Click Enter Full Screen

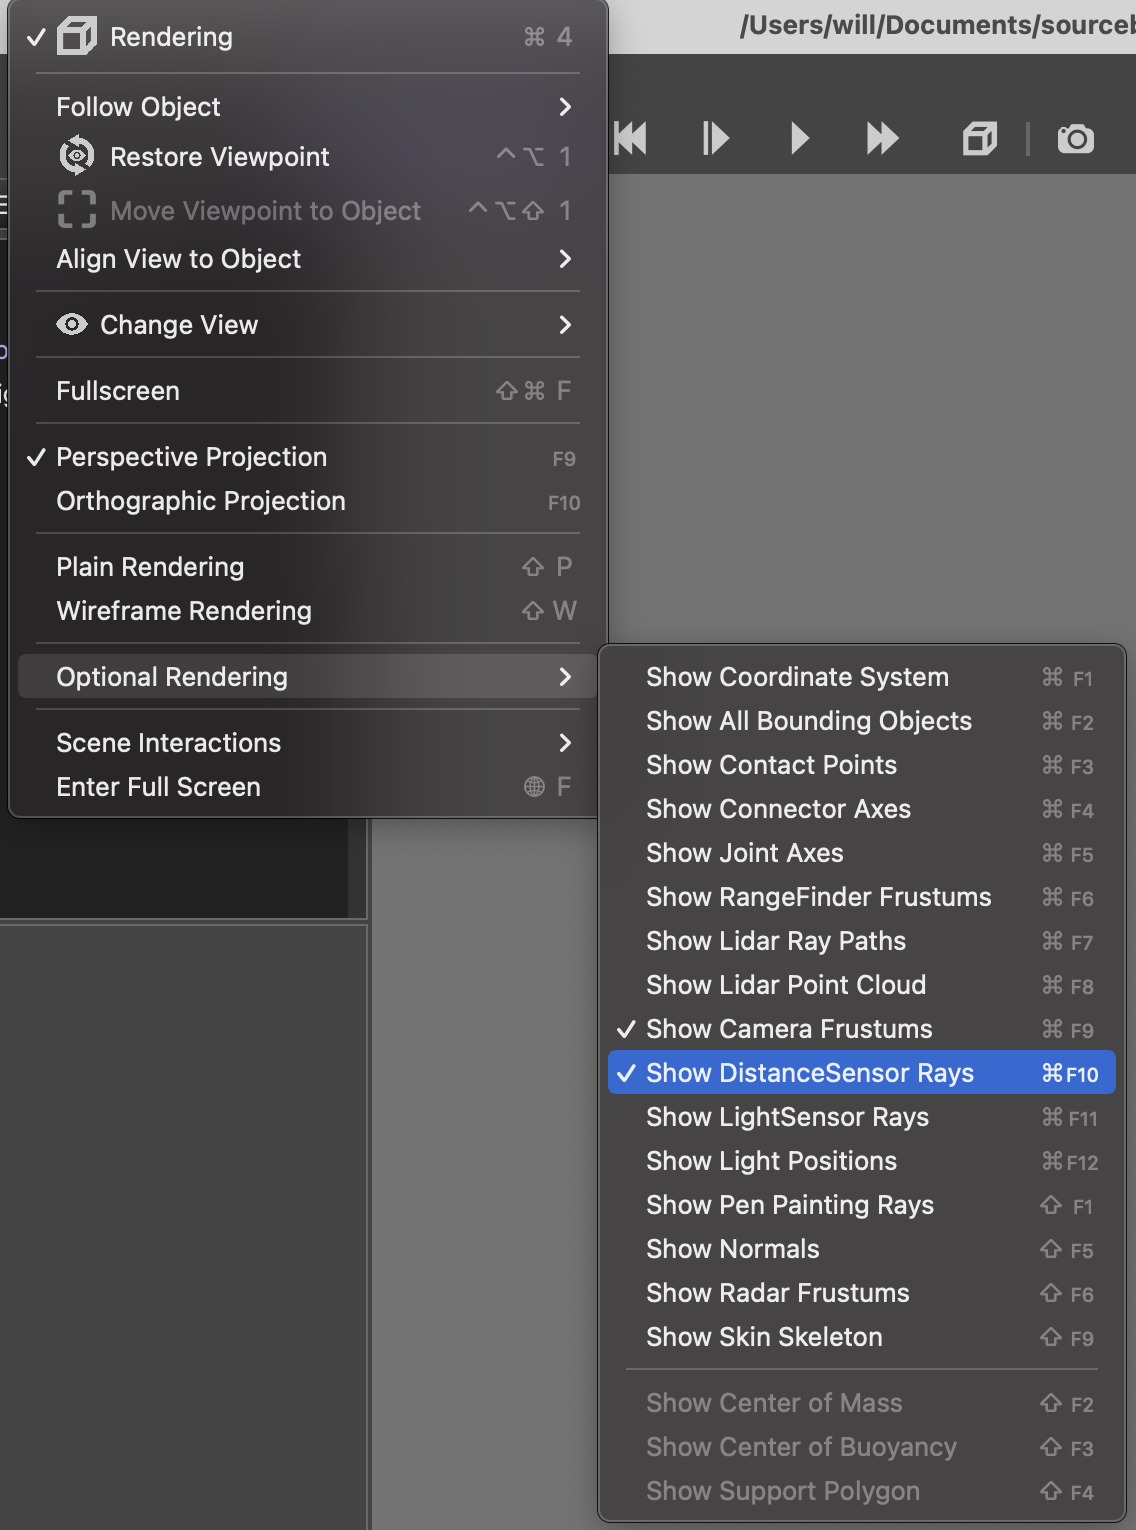(x=157, y=787)
